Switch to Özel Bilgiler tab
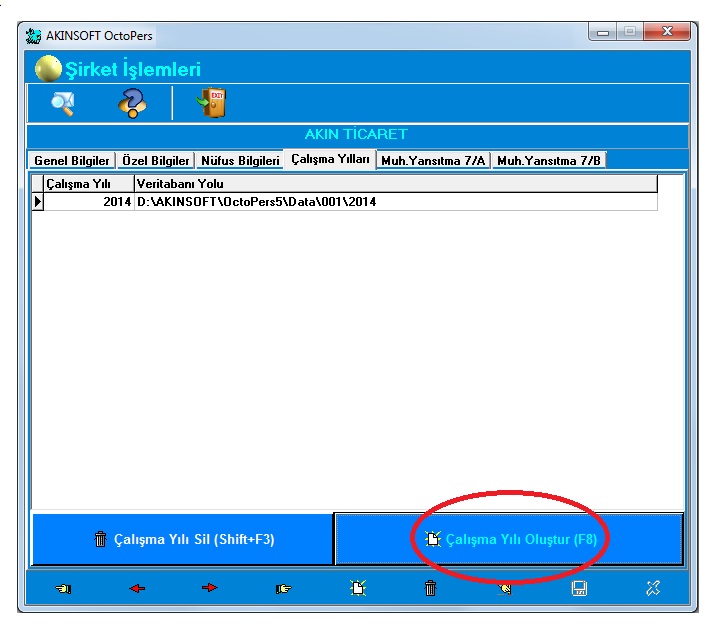725x644 pixels. (156, 161)
